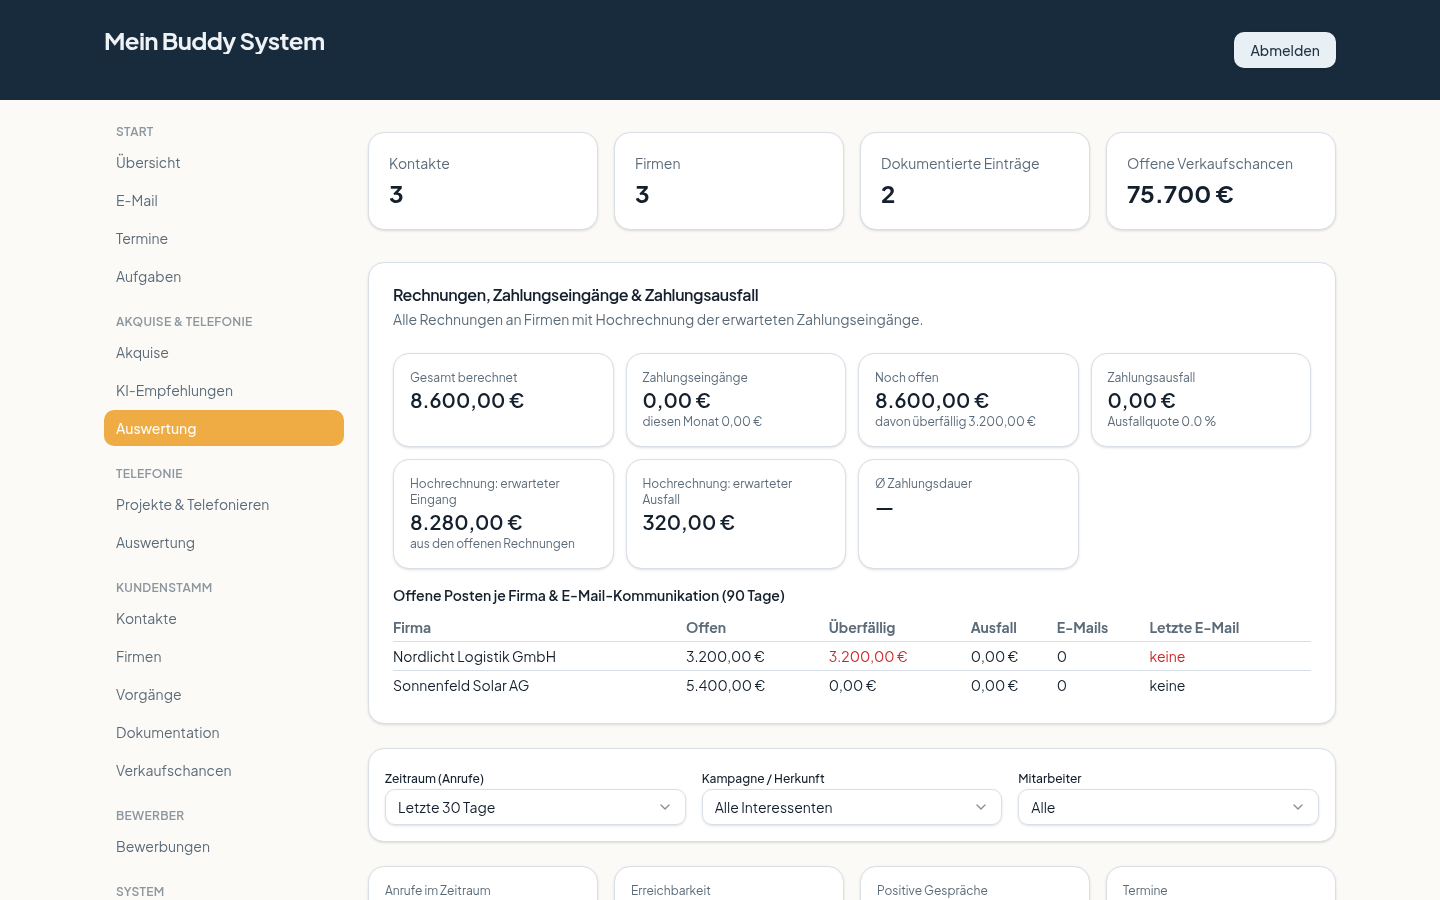The width and height of the screenshot is (1440, 900).
Task: Click Sonnenfeld Solar AG in the table
Action: pos(461,686)
